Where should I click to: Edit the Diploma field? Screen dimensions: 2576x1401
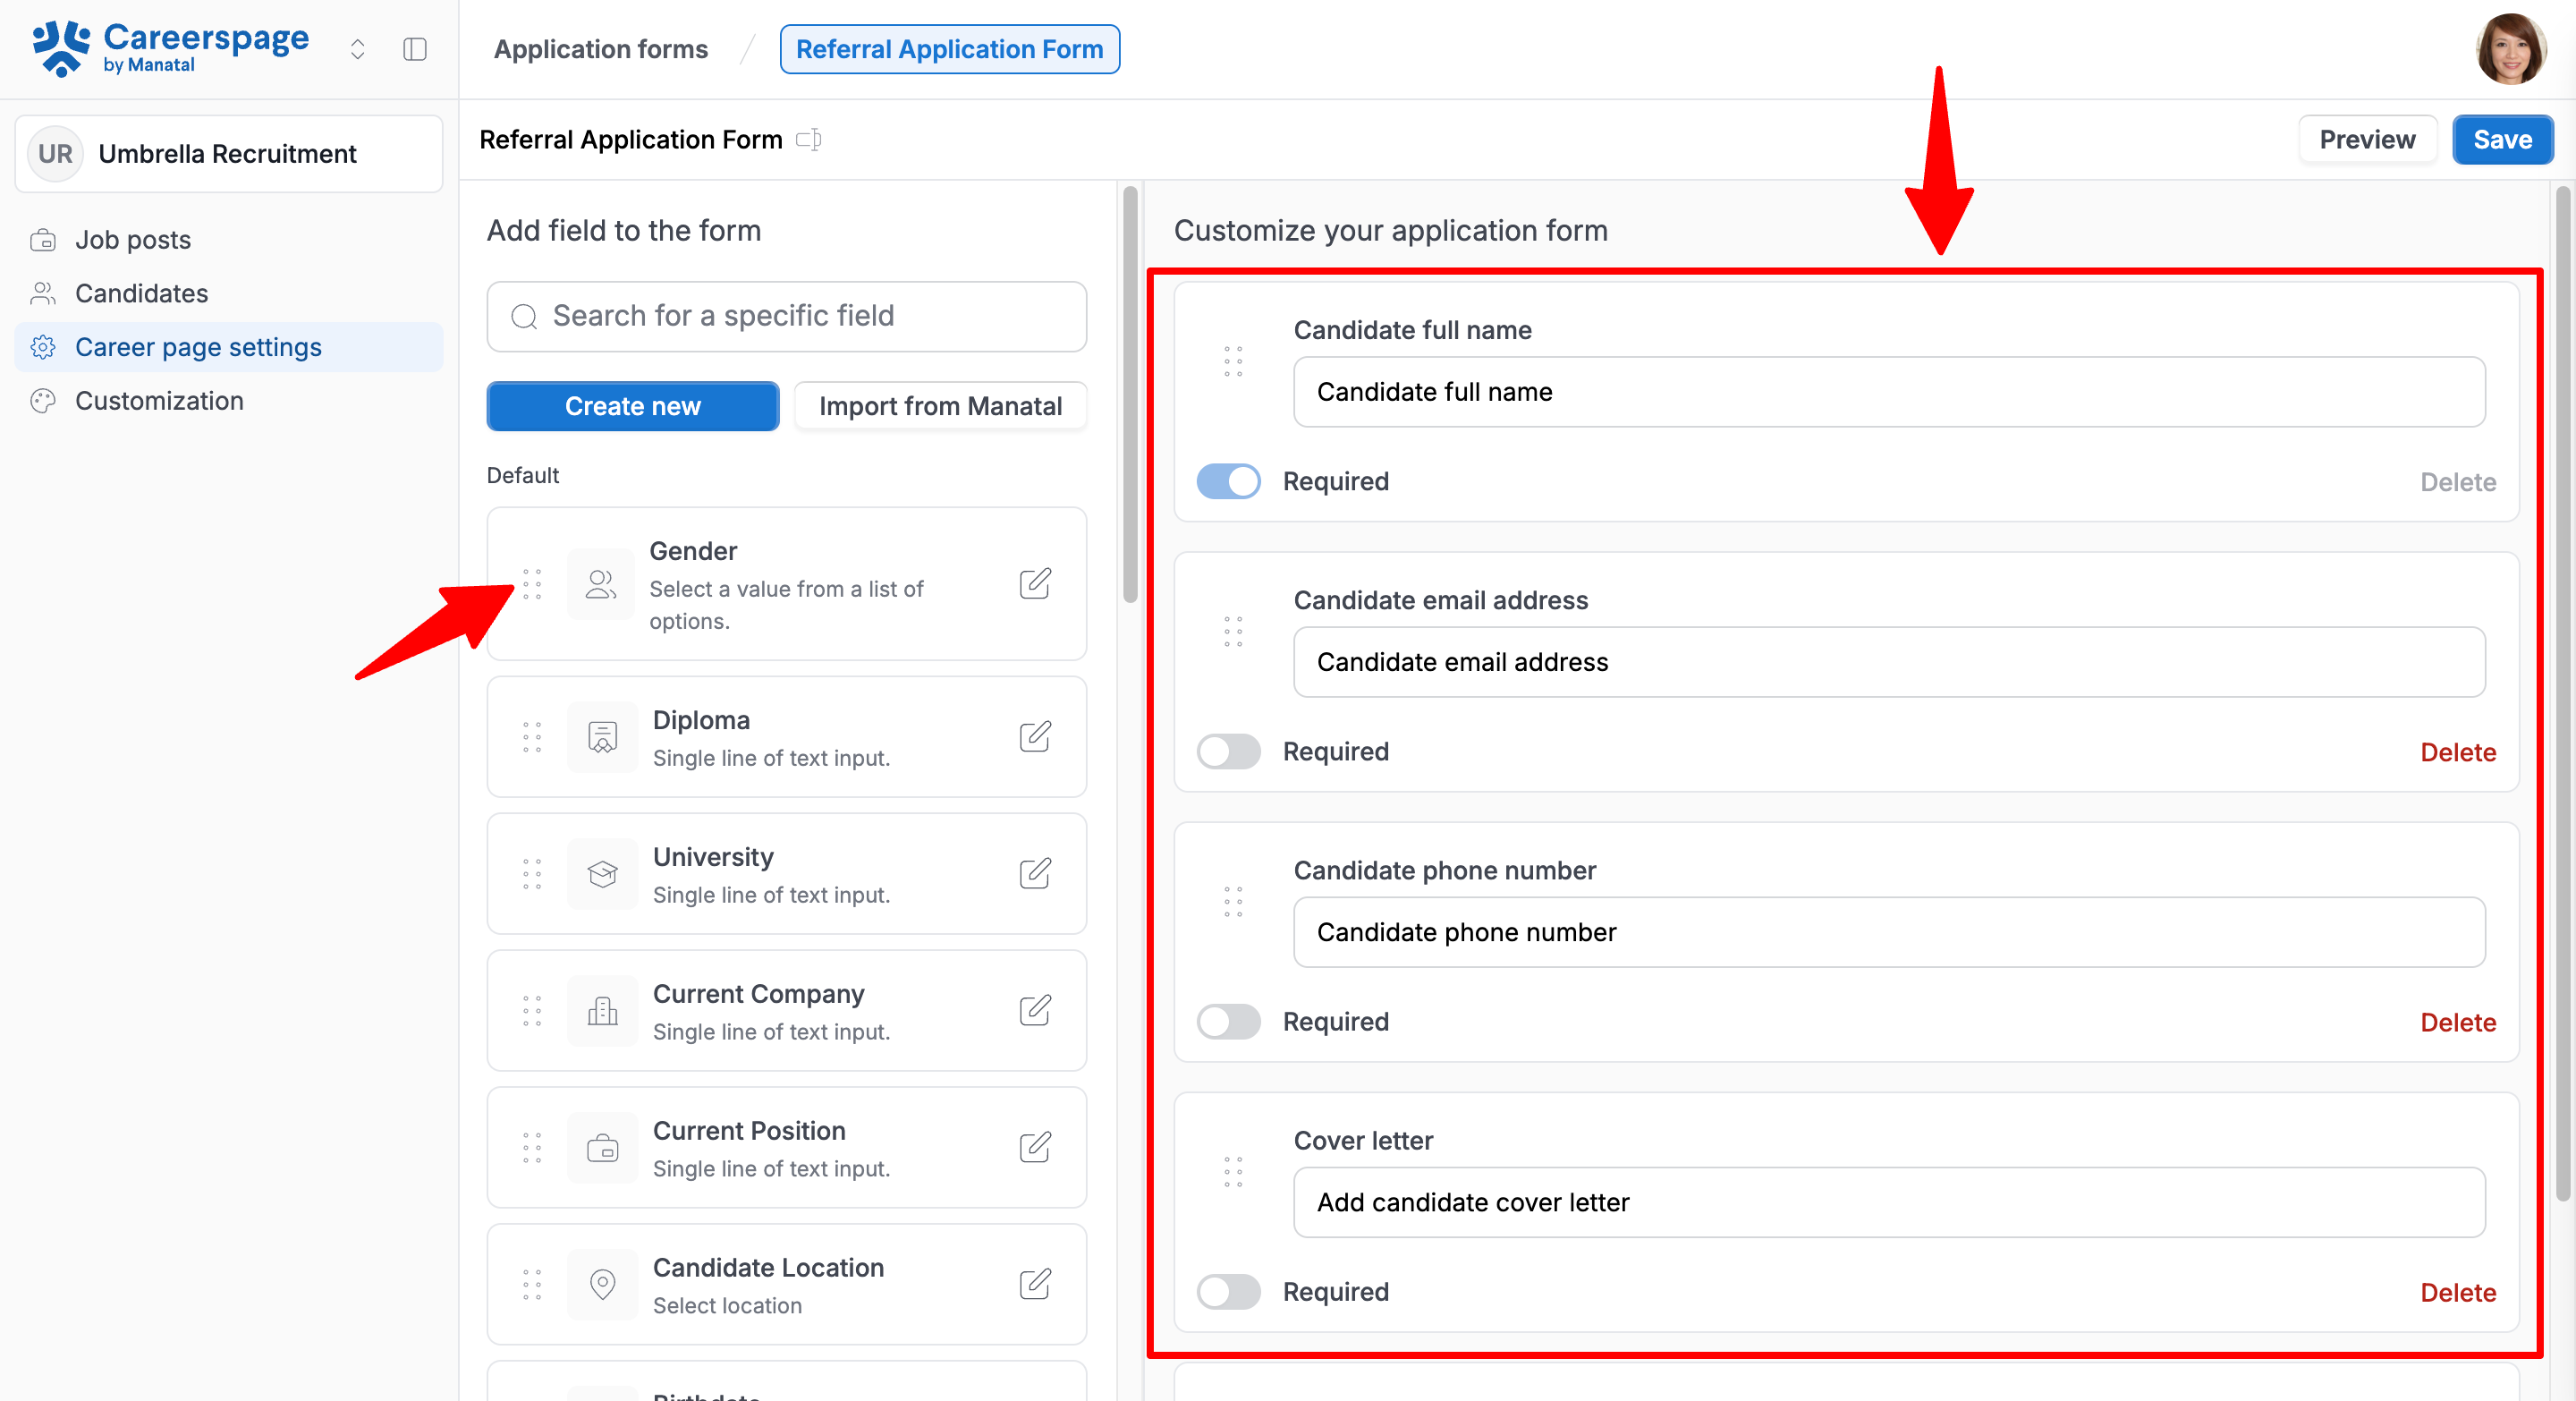(x=1035, y=737)
